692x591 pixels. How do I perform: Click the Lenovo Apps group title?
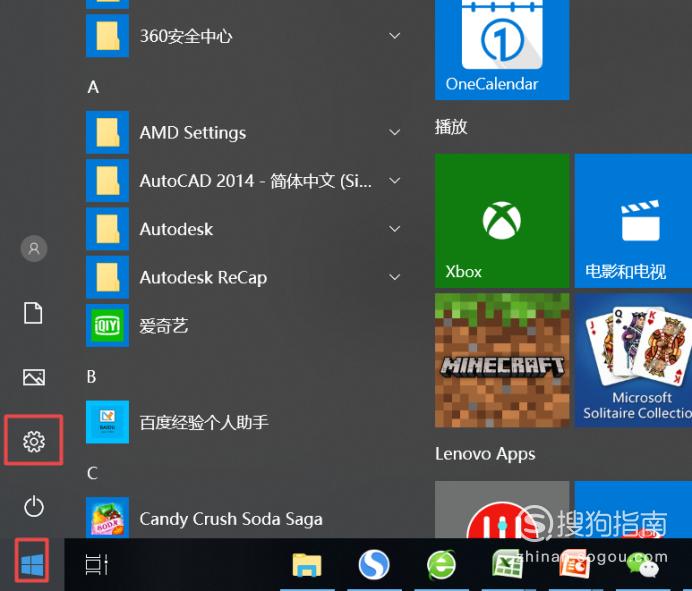[x=485, y=454]
